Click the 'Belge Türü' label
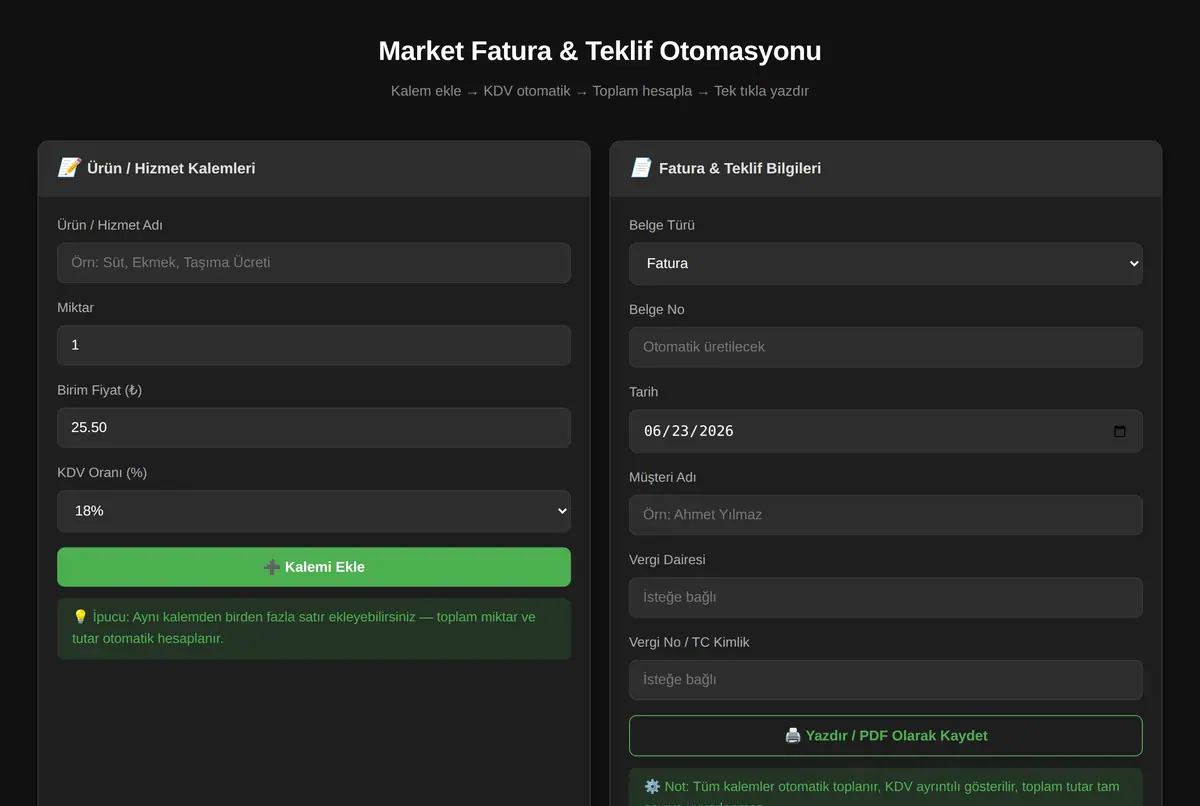 [x=662, y=225]
